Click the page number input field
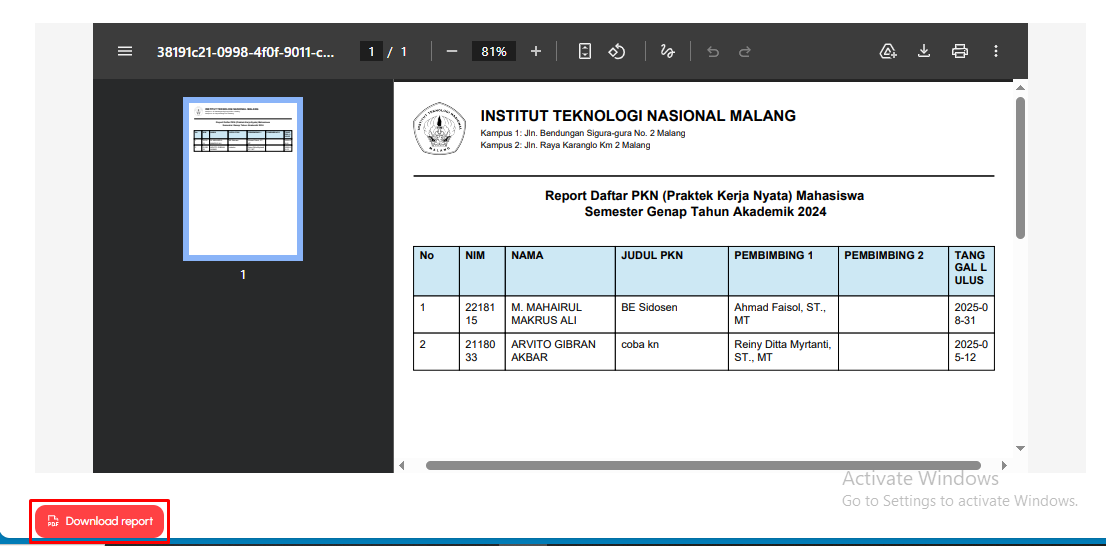This screenshot has height=546, width=1106. point(371,51)
